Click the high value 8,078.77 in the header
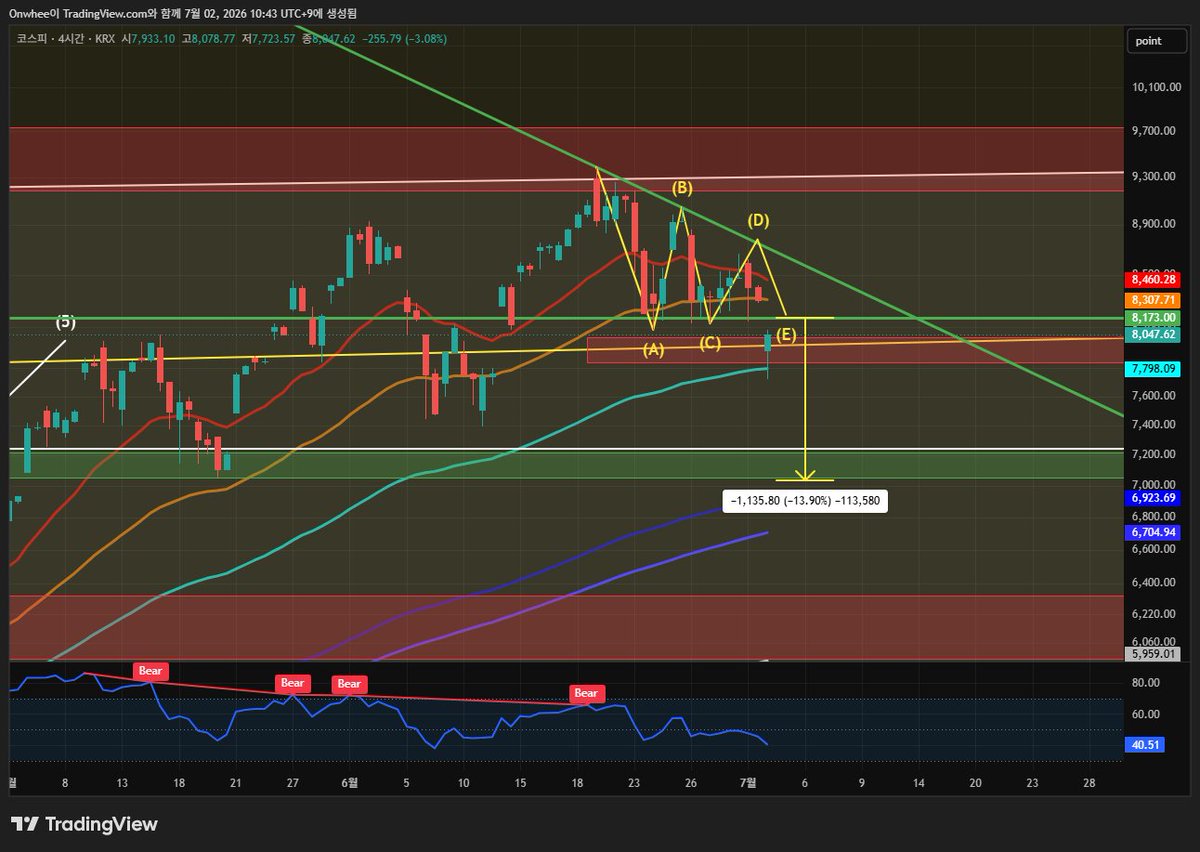 tap(214, 38)
